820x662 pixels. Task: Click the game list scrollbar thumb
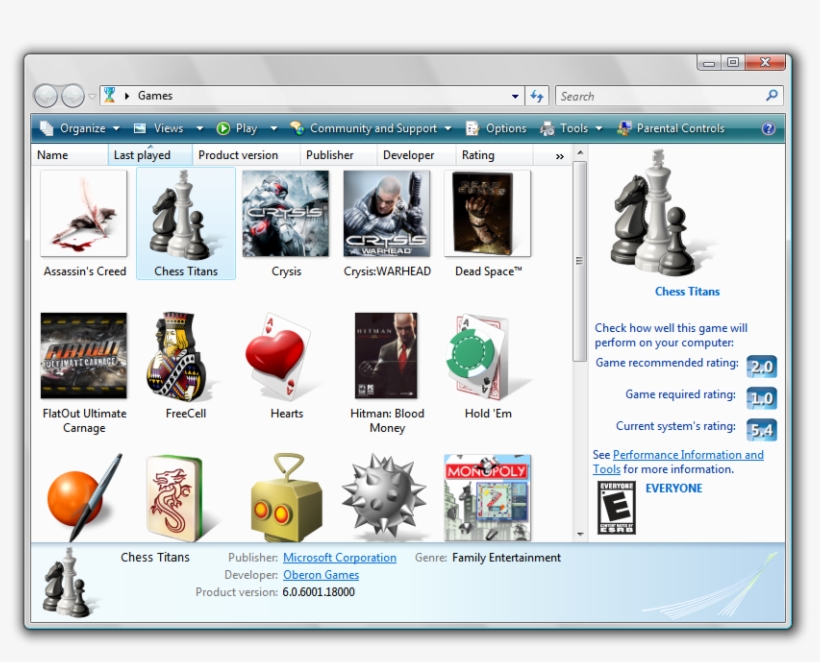click(579, 261)
